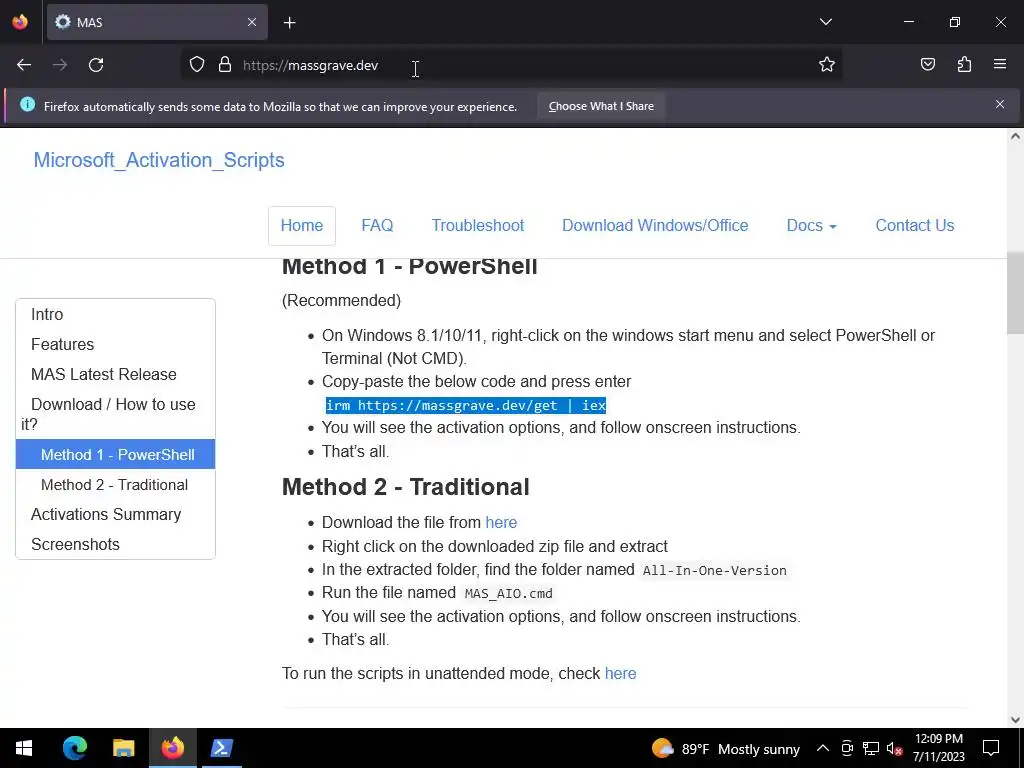Open the Contact Us nav link
The width and height of the screenshot is (1024, 768).
[914, 226]
